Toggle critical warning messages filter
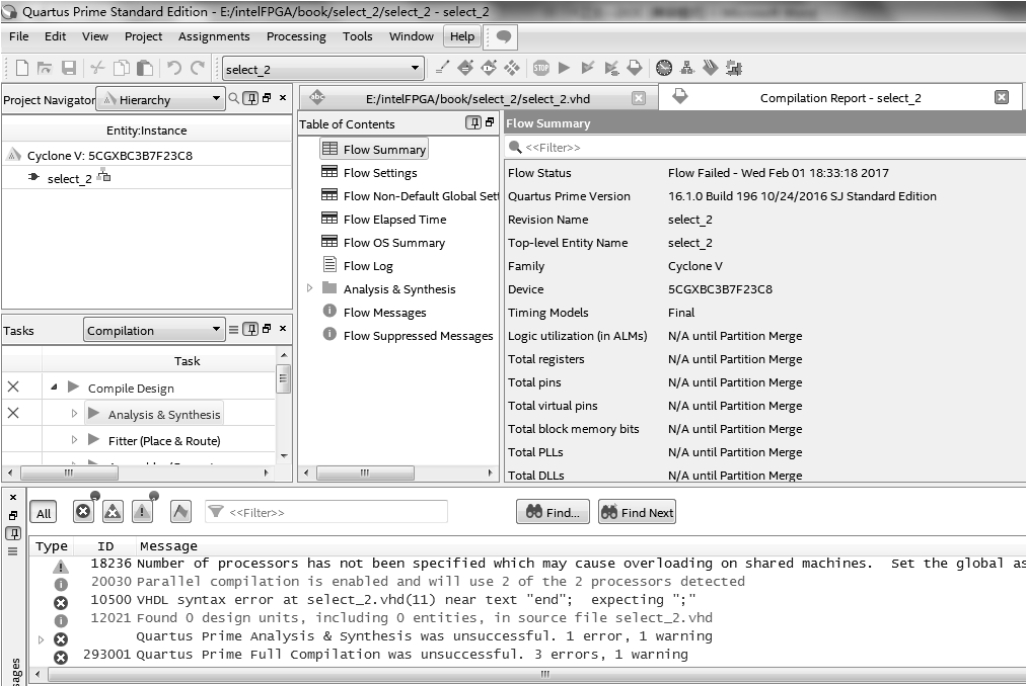This screenshot has width=1026, height=686. (113, 512)
